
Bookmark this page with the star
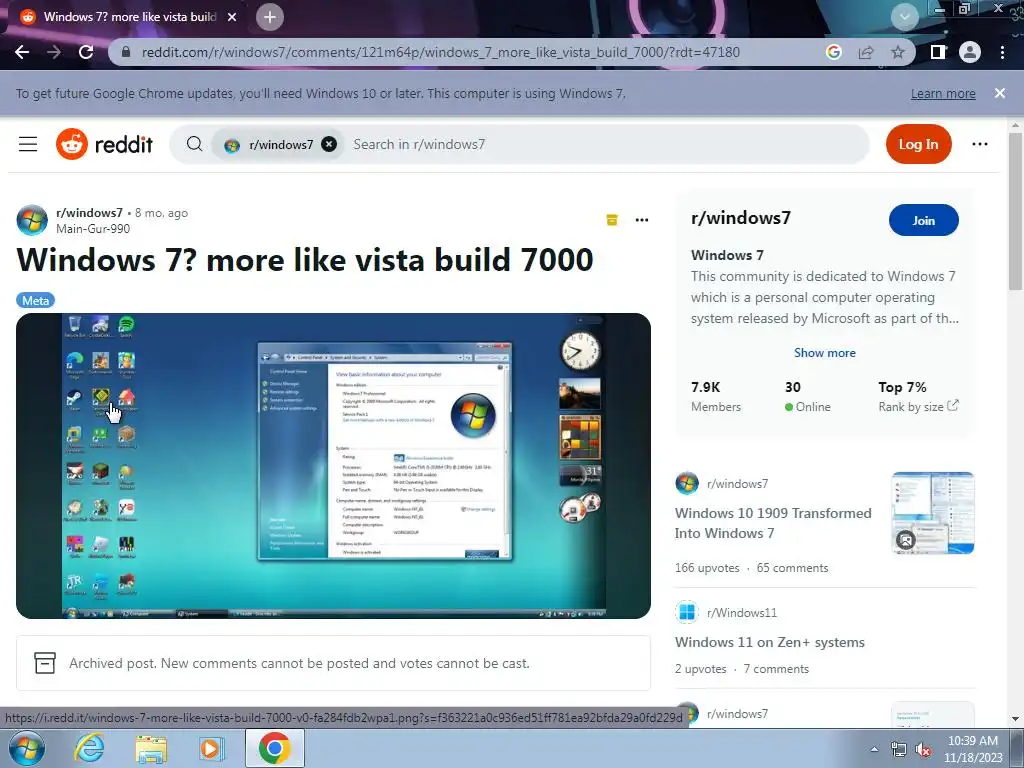tap(898, 52)
